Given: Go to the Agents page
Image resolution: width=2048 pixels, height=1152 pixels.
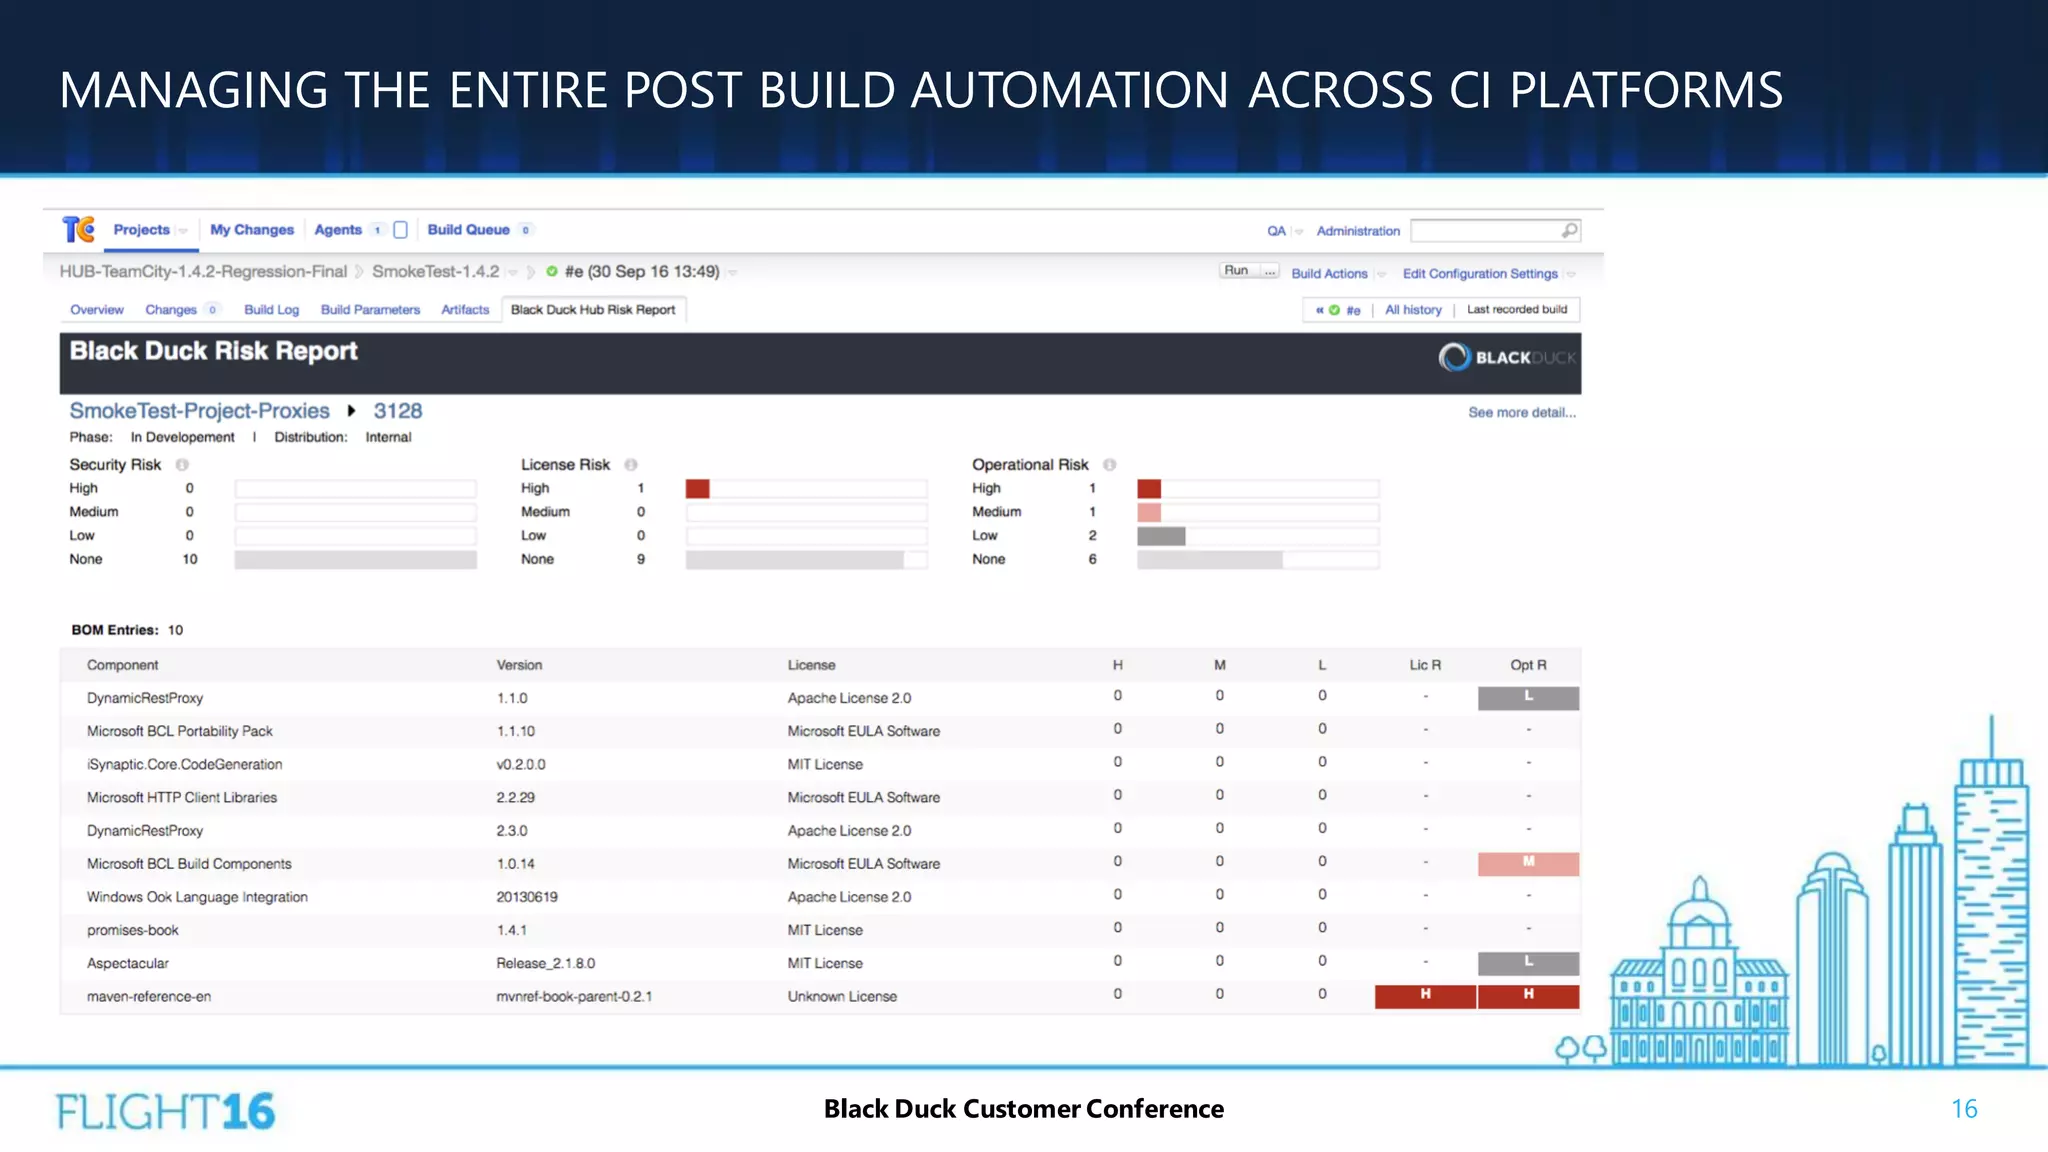Looking at the screenshot, I should (338, 230).
